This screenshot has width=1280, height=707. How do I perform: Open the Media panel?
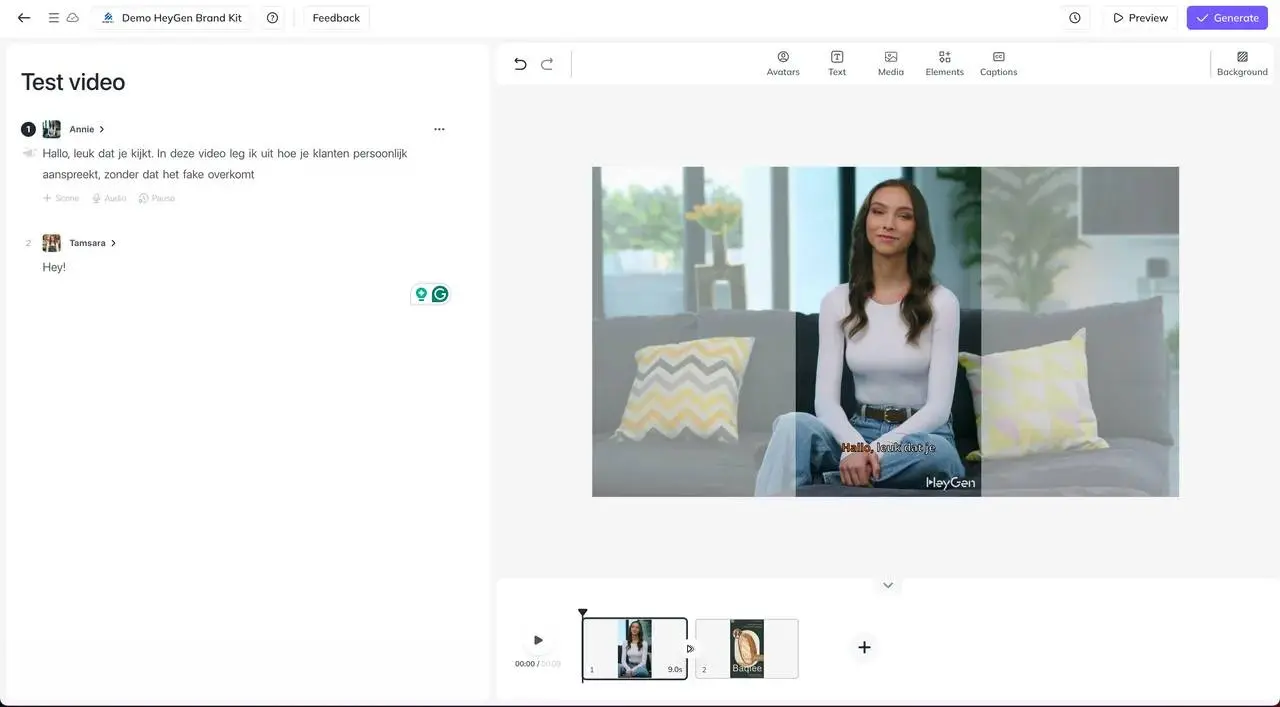(x=890, y=64)
